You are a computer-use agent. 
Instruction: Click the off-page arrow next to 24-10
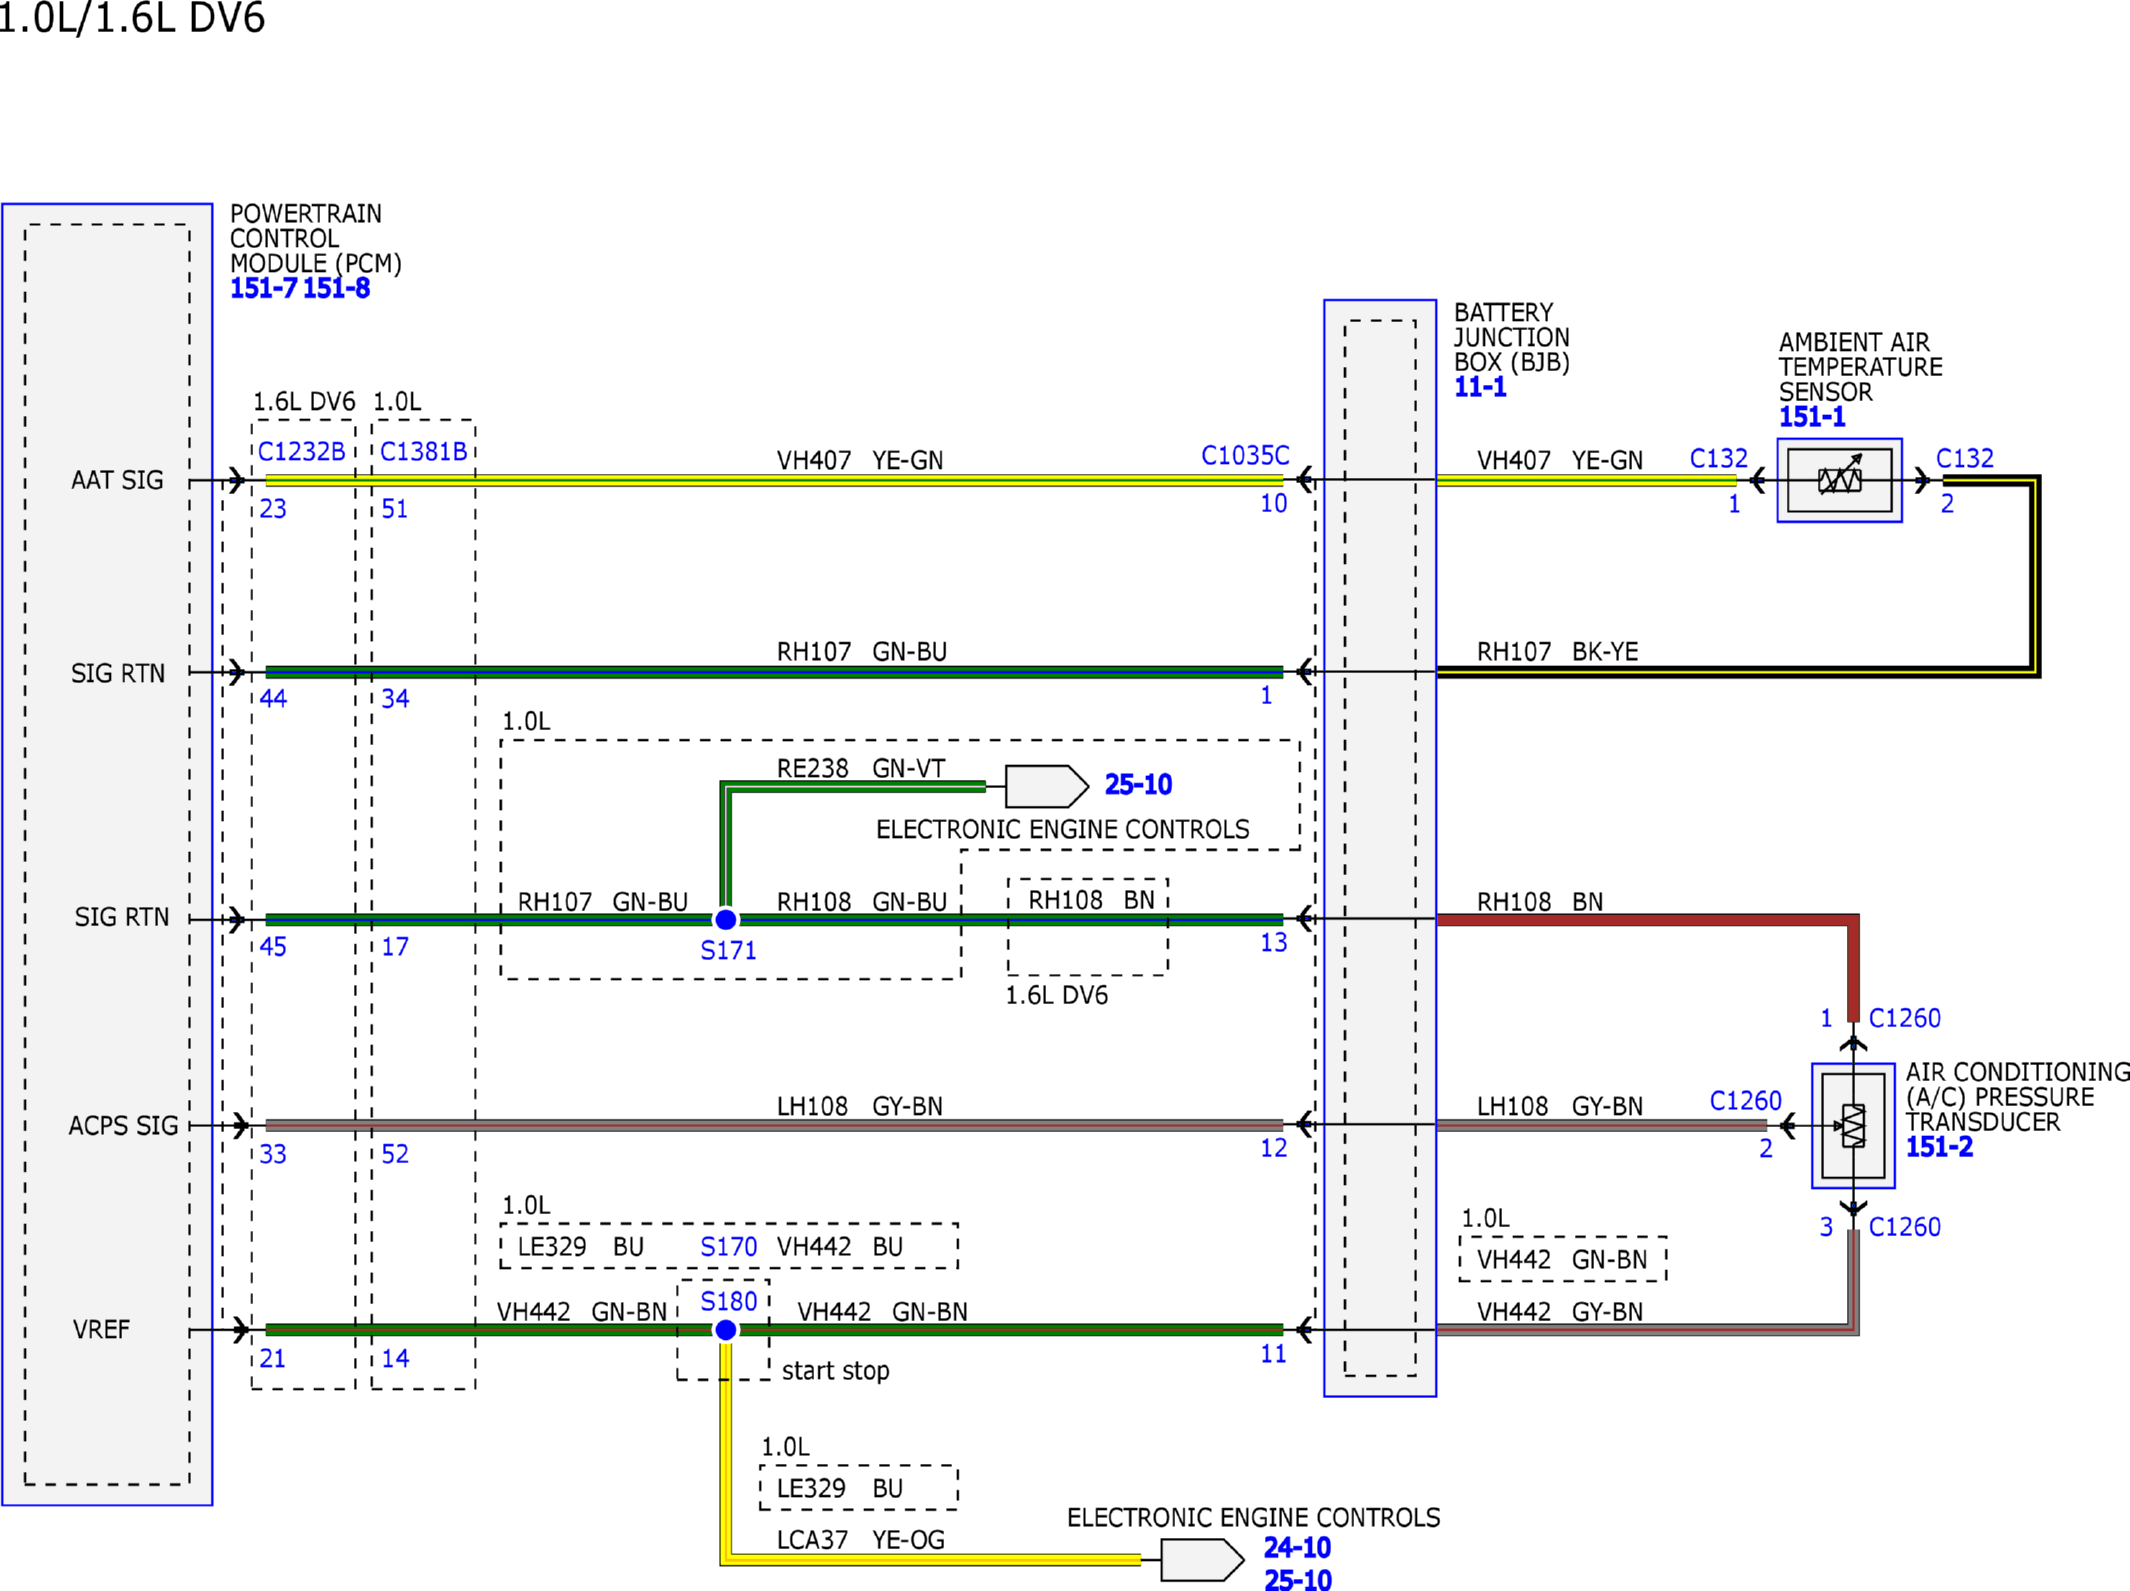(1202, 1559)
